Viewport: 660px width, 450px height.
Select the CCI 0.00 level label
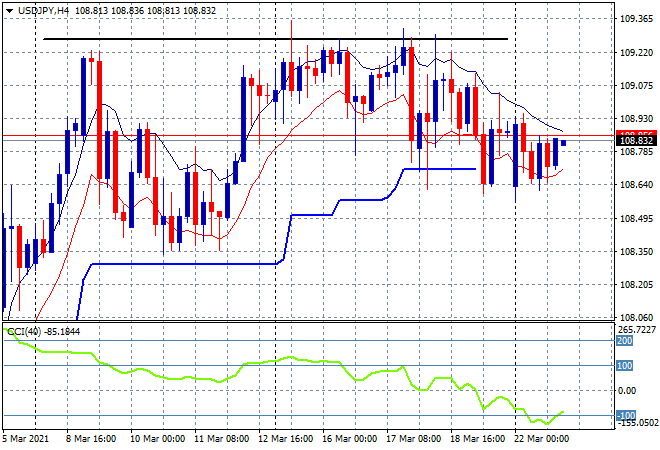click(627, 391)
